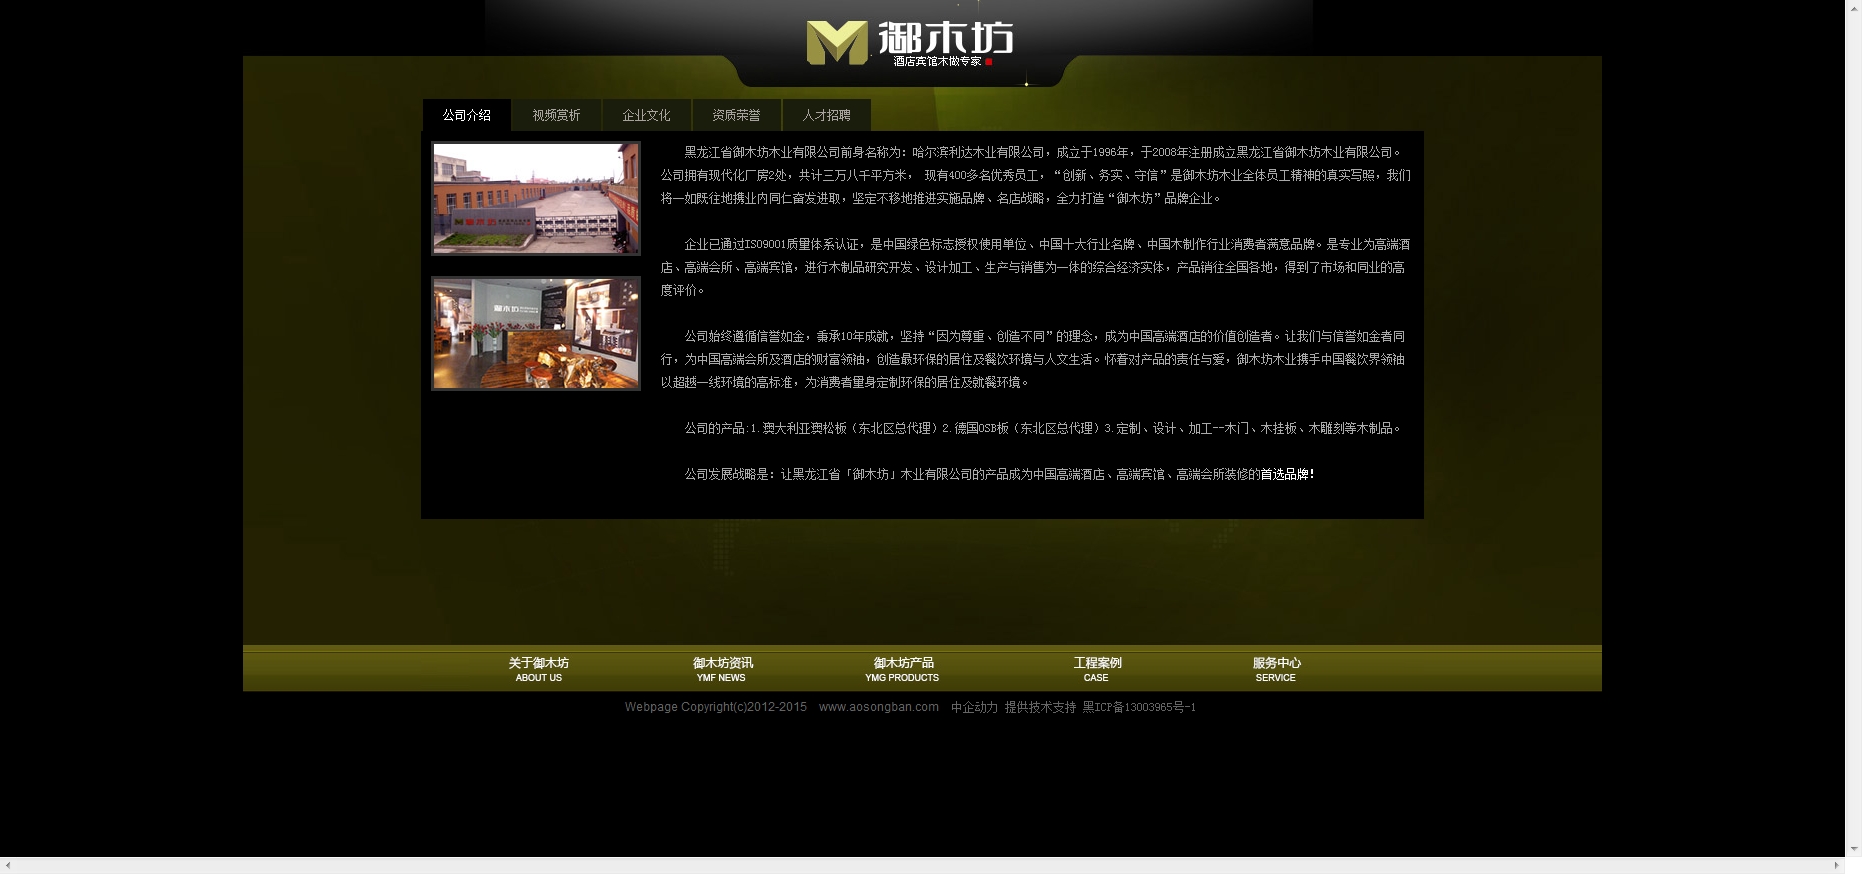The image size is (1862, 874).
Task: Click the bold 首选品牌! text
Action: [x=1287, y=474]
